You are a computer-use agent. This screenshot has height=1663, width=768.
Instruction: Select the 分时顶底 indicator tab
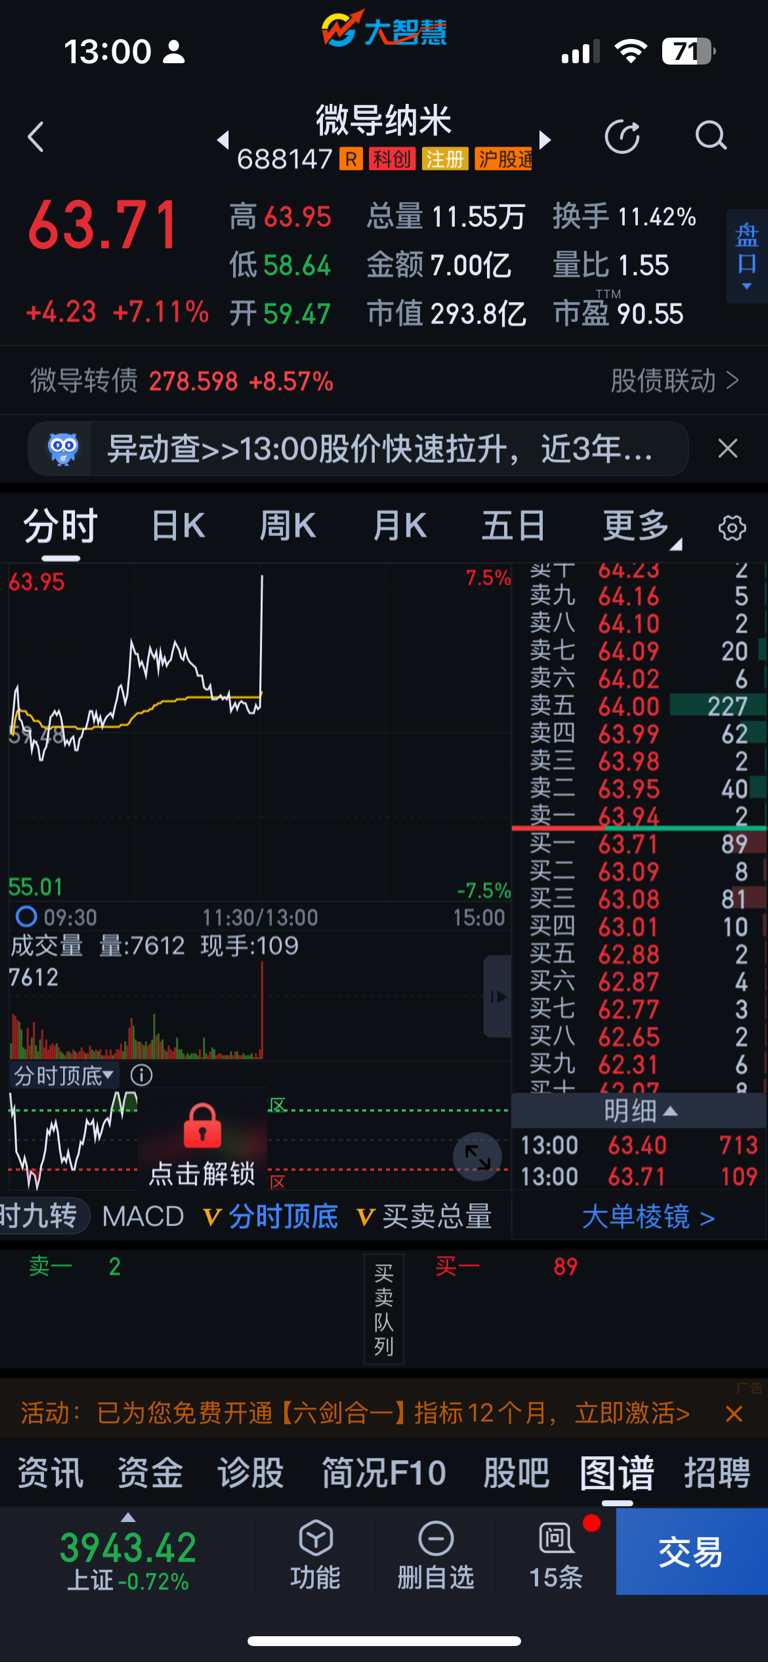coord(270,1217)
